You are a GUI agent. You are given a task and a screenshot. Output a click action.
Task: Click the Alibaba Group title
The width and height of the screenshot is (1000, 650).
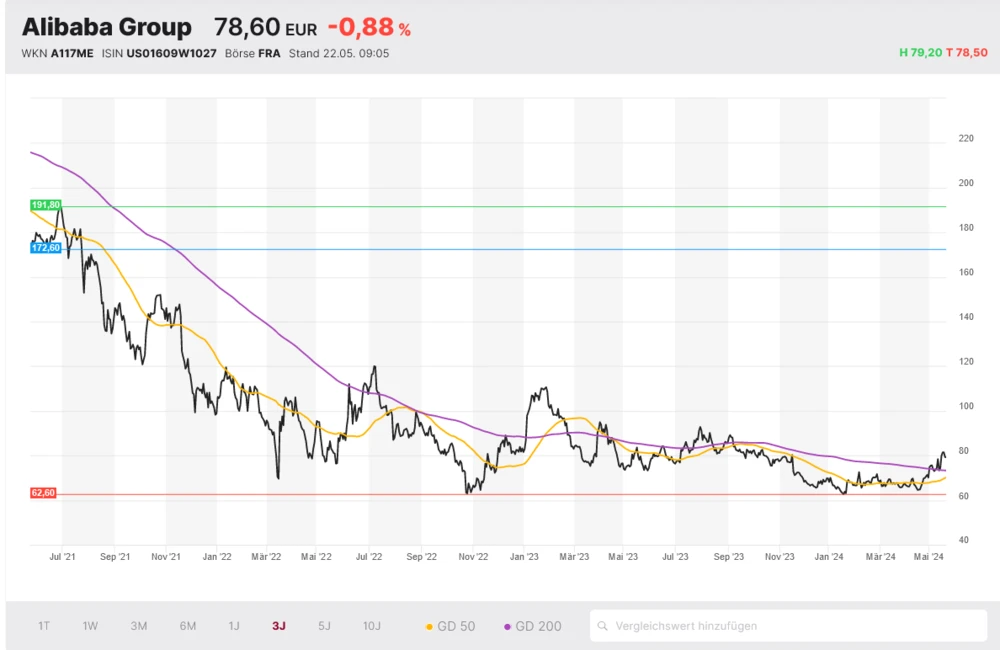(106, 27)
